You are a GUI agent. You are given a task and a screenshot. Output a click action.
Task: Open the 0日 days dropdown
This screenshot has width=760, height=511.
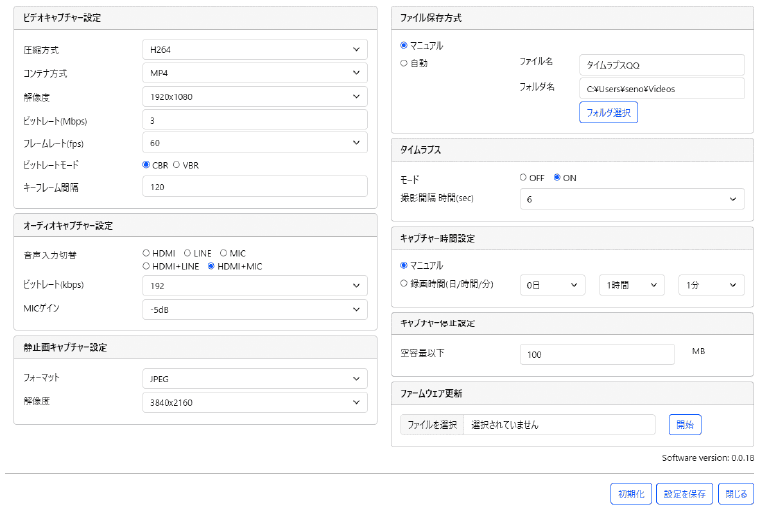tap(553, 285)
